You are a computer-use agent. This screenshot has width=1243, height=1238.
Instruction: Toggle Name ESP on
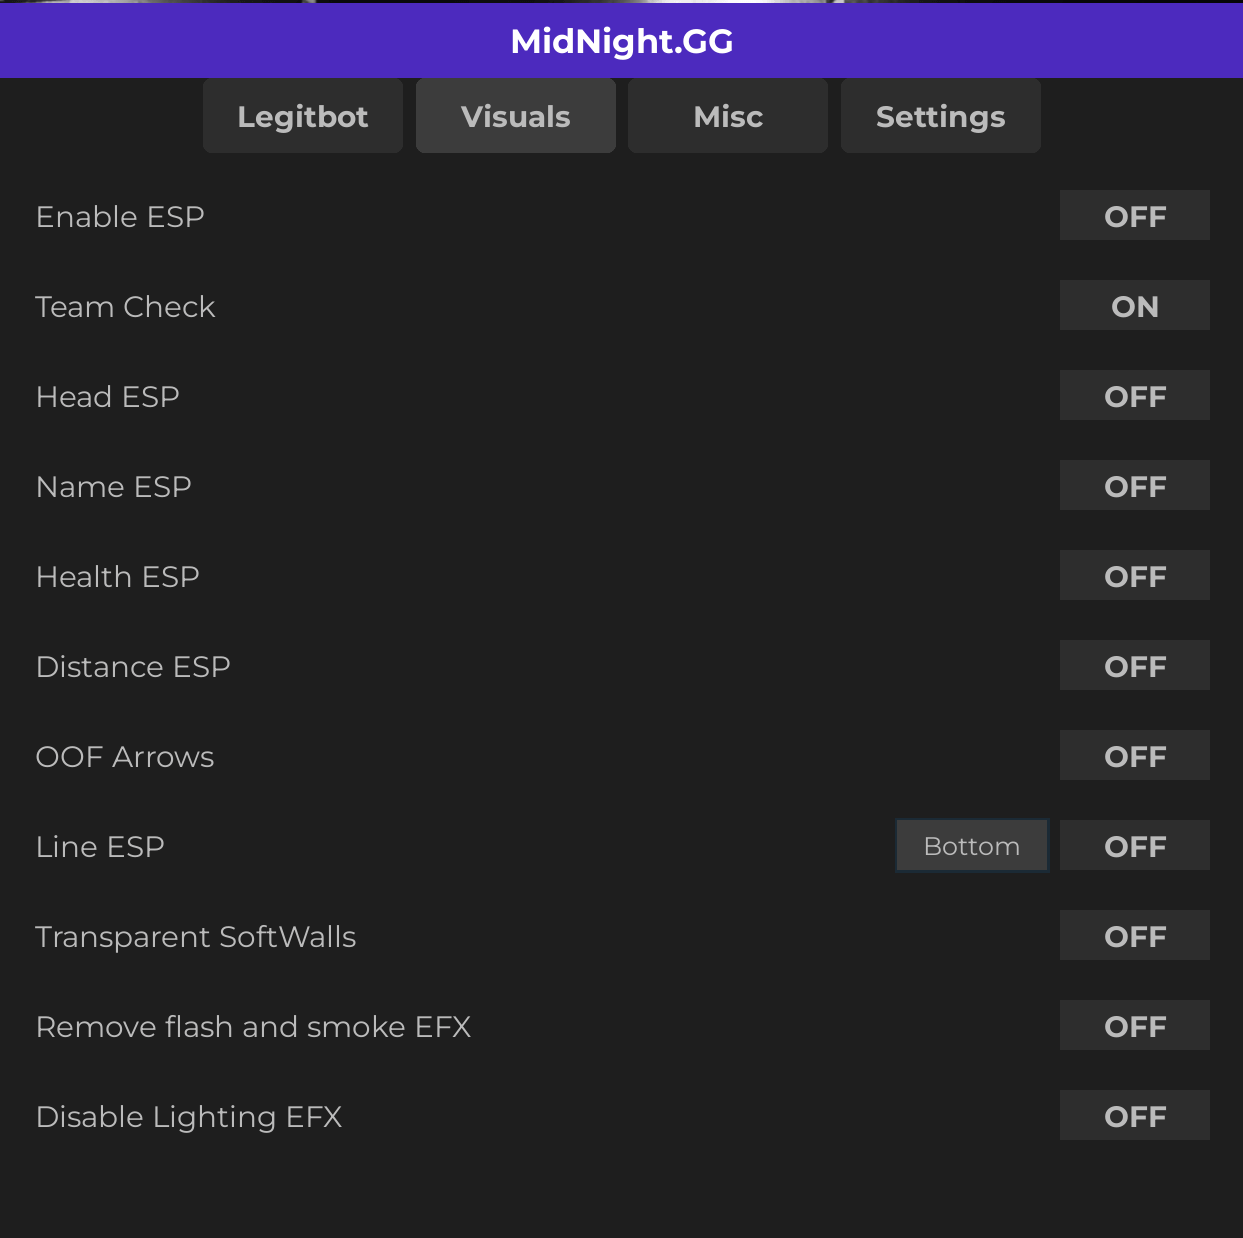[x=1135, y=486]
